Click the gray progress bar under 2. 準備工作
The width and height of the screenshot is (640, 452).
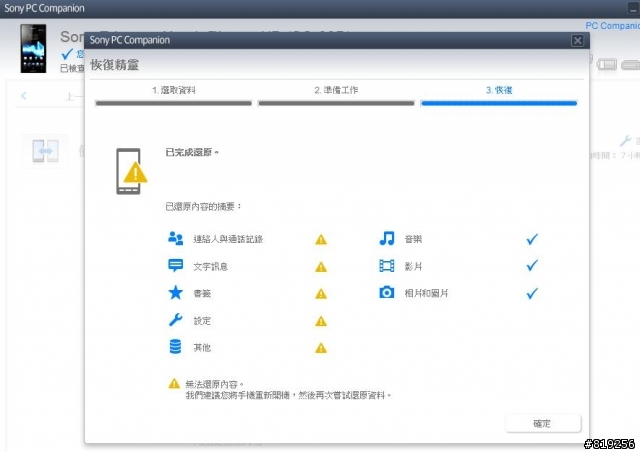pyautogui.click(x=336, y=103)
